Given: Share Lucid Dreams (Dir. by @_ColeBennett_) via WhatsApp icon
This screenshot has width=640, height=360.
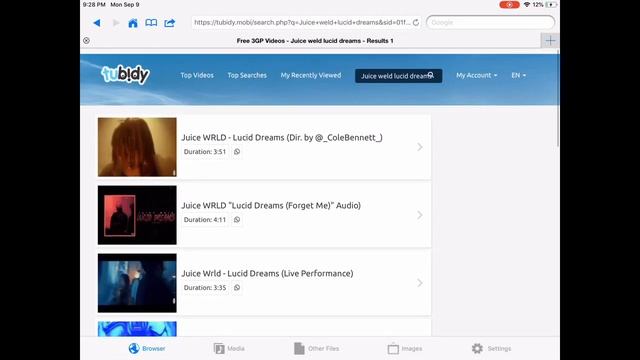Looking at the screenshot, I should point(237,151).
